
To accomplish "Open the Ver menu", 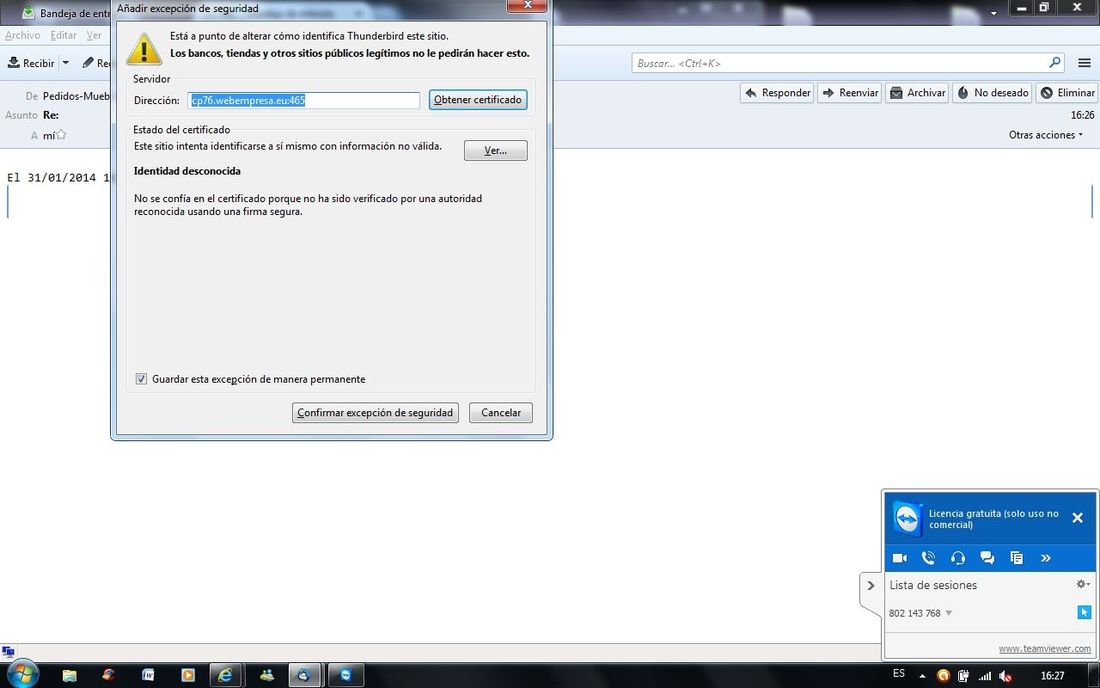I will pos(94,35).
